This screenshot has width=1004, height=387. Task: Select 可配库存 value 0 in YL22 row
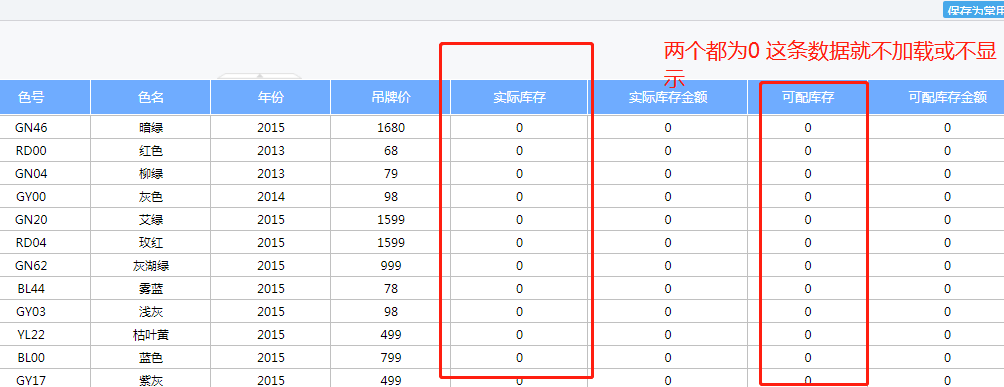[808, 334]
